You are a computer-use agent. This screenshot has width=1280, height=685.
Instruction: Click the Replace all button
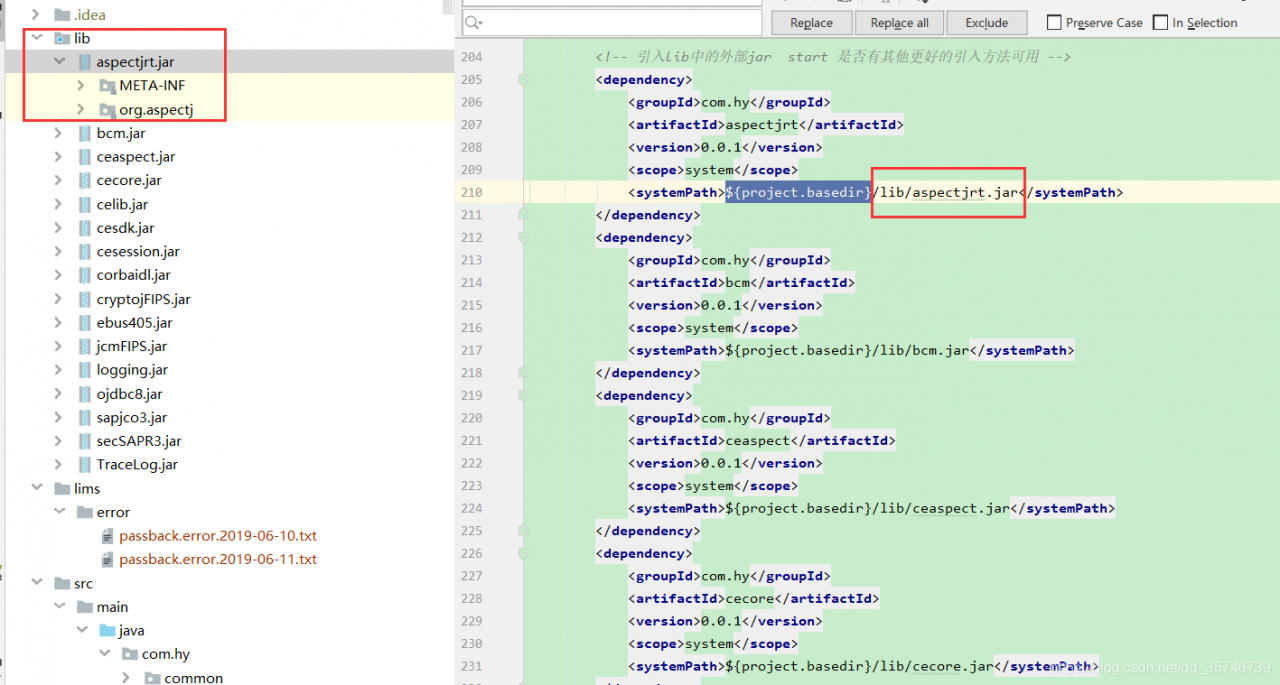click(899, 23)
